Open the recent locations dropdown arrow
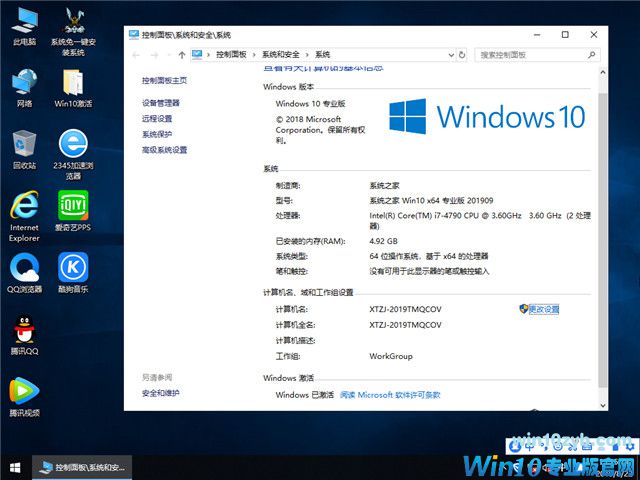 [x=169, y=55]
